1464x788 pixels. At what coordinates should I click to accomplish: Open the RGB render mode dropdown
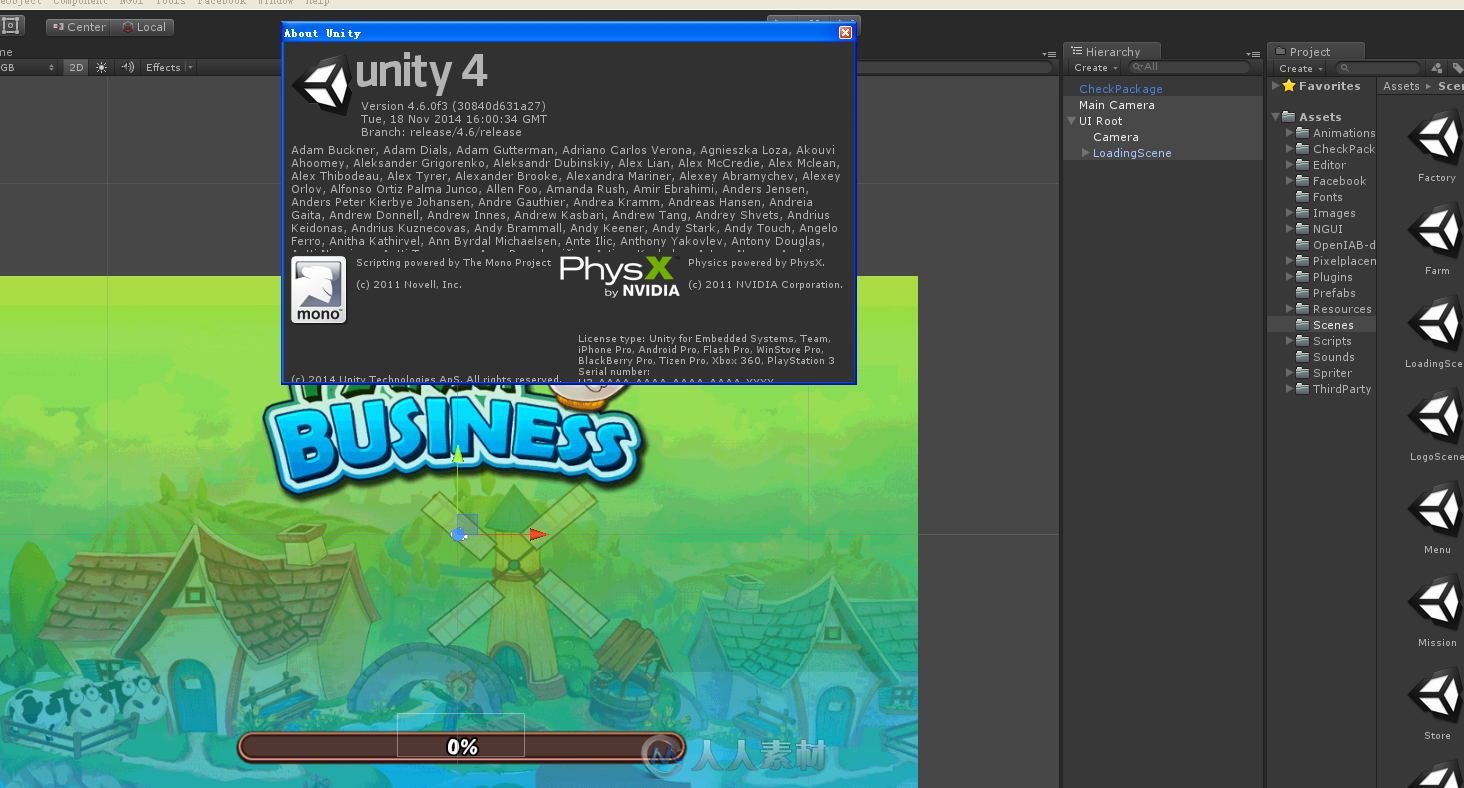(28, 67)
